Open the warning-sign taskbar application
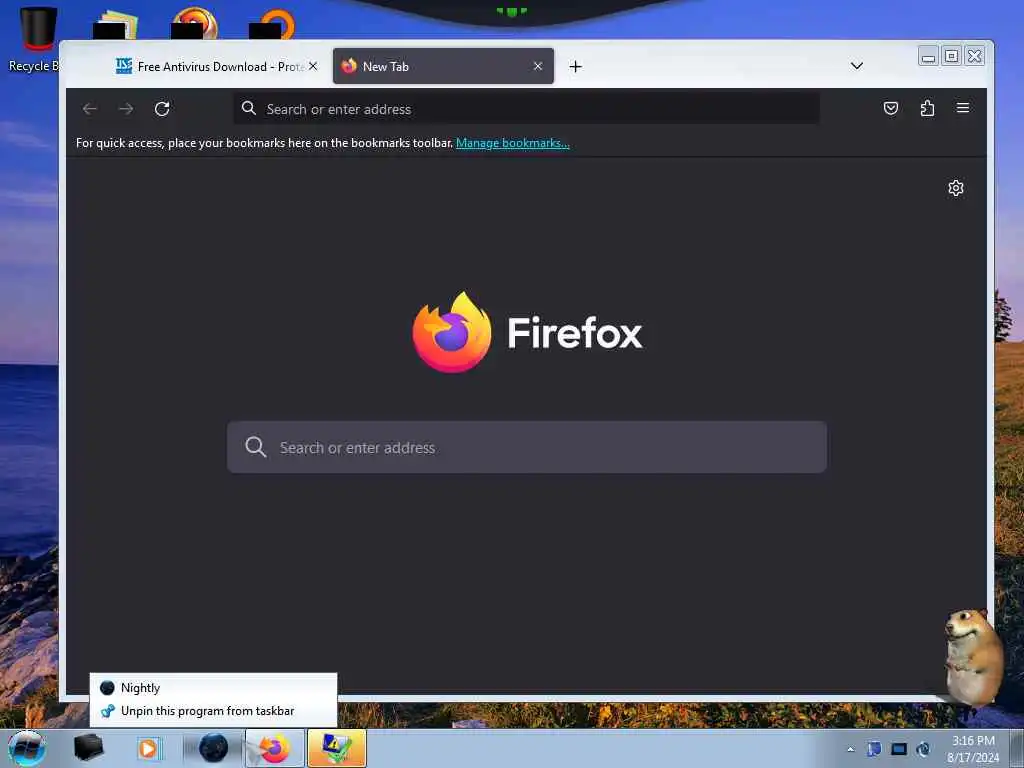Screen dimensions: 1024x768 (x=336, y=748)
